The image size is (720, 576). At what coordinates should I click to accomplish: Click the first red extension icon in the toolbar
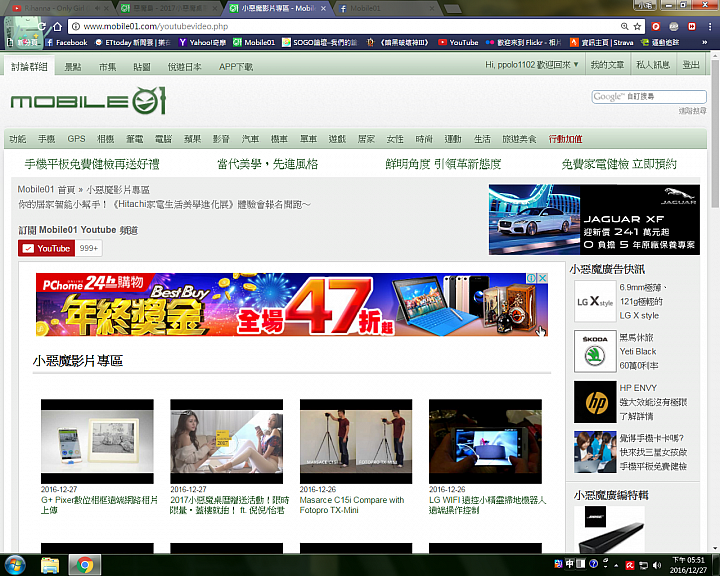(x=656, y=27)
